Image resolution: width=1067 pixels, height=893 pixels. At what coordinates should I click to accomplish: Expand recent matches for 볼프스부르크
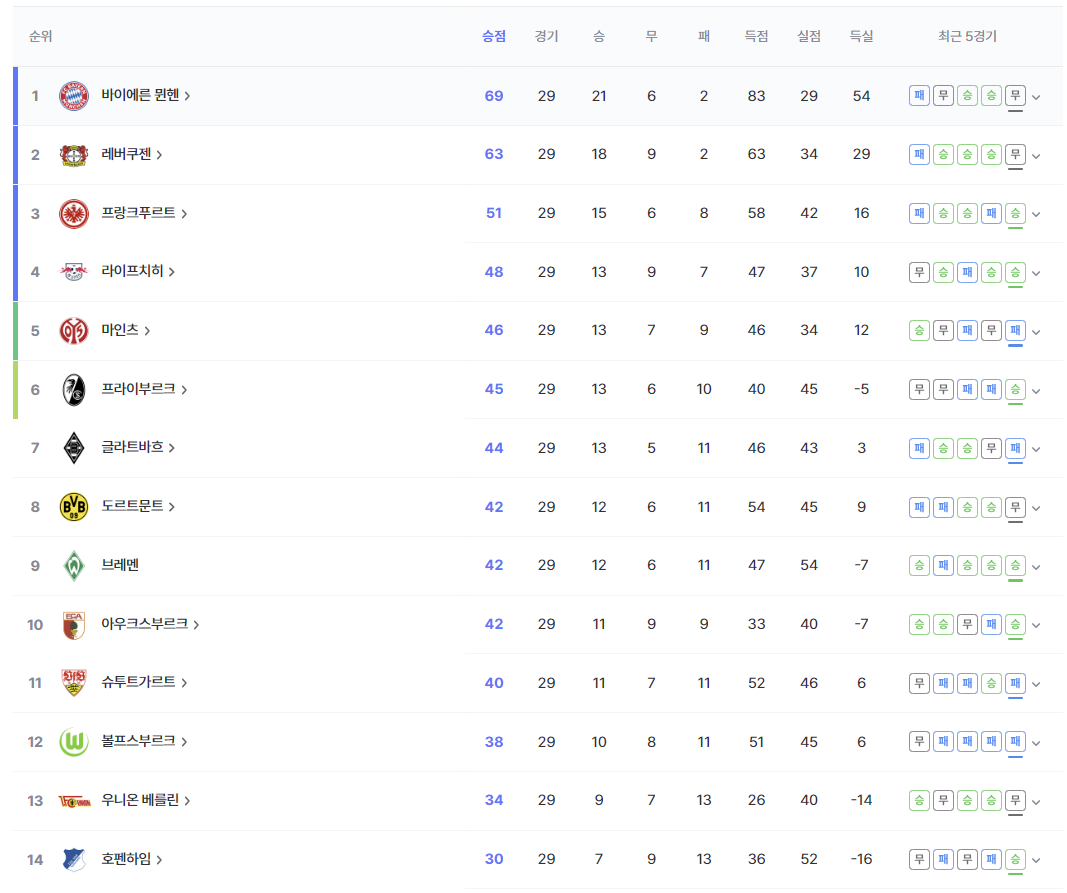pyautogui.click(x=1036, y=743)
